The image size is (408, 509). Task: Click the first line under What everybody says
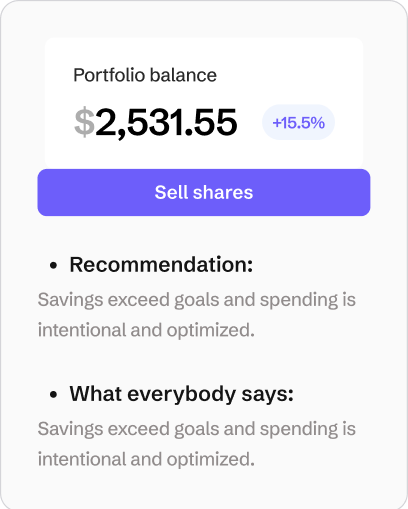[x=197, y=429]
